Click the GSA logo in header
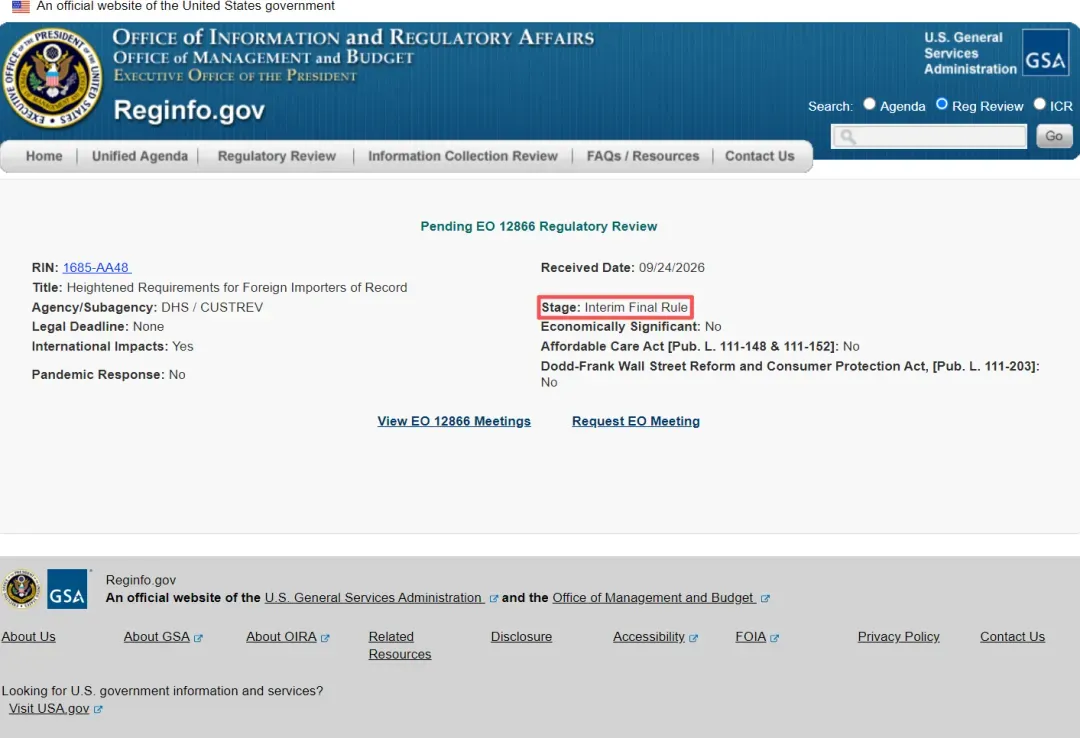The width and height of the screenshot is (1080, 738). click(x=1045, y=52)
